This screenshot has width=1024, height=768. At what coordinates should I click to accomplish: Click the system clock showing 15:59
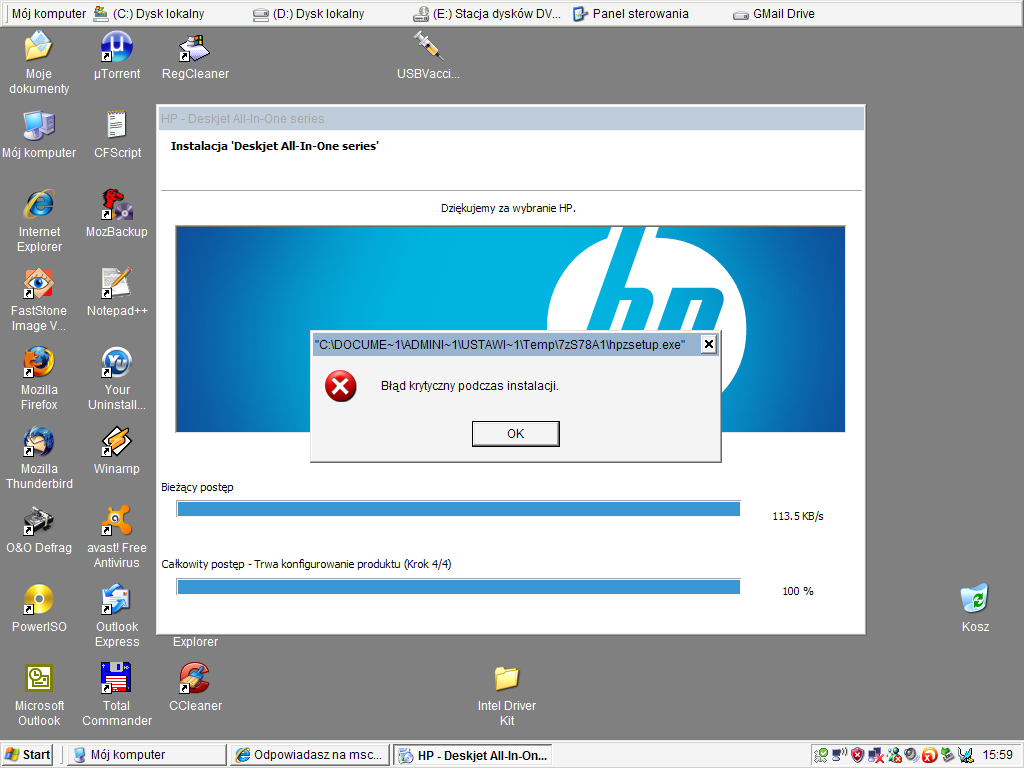click(997, 755)
